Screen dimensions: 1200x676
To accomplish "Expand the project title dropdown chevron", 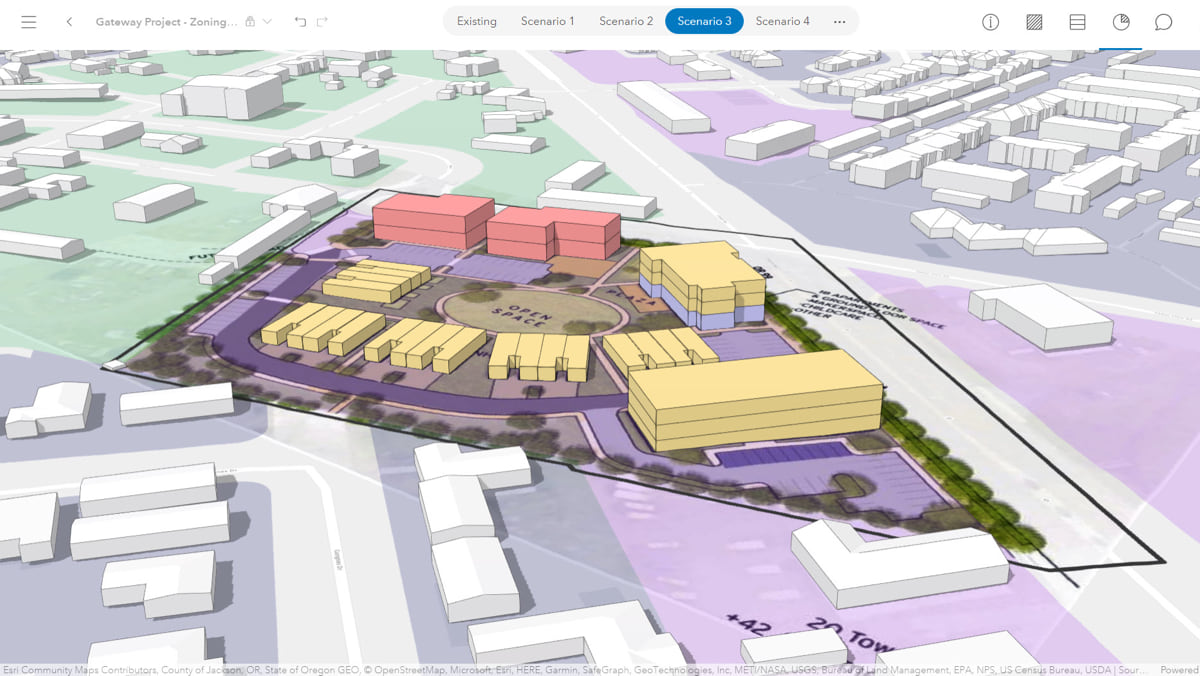I will pyautogui.click(x=267, y=21).
